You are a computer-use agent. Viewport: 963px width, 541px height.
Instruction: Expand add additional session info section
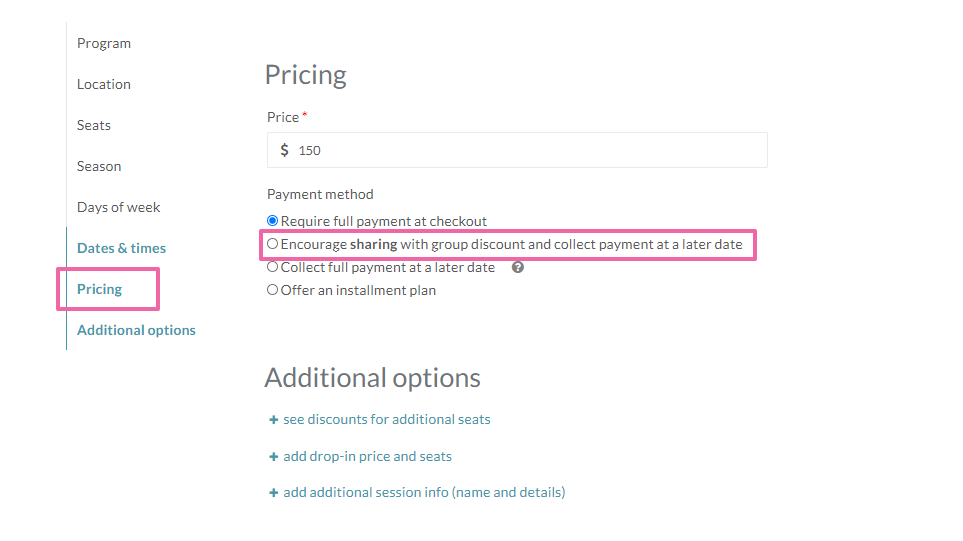click(x=424, y=493)
